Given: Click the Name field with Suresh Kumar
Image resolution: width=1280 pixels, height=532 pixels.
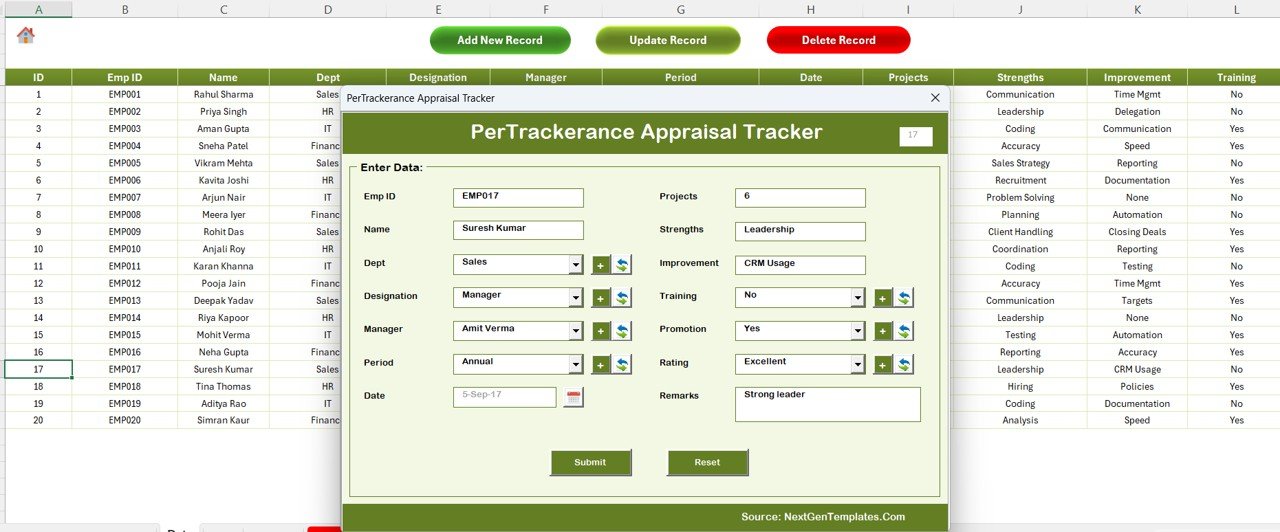Looking at the screenshot, I should [x=518, y=230].
